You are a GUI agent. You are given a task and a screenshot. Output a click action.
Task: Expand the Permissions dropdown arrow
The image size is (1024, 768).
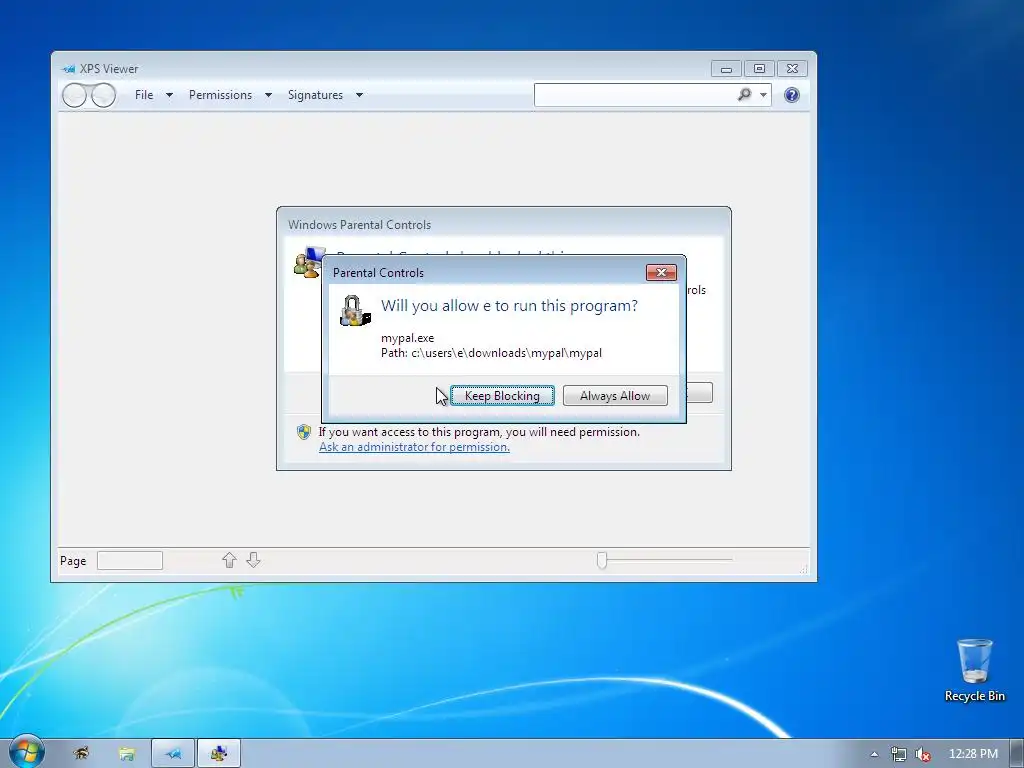click(268, 95)
